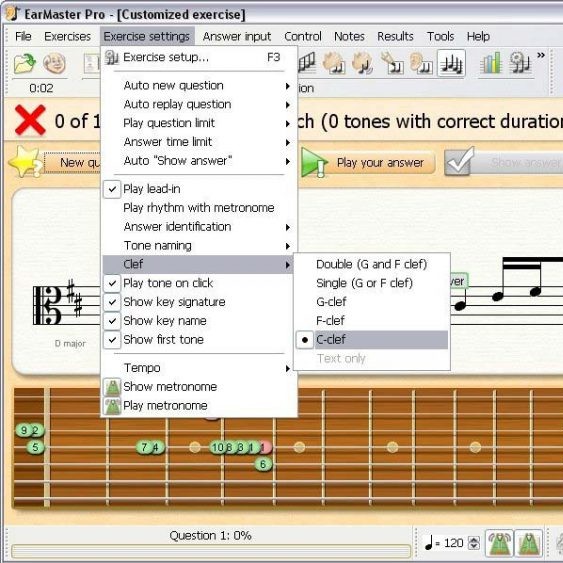Open the Tools menu
The height and width of the screenshot is (563, 563).
coord(440,36)
